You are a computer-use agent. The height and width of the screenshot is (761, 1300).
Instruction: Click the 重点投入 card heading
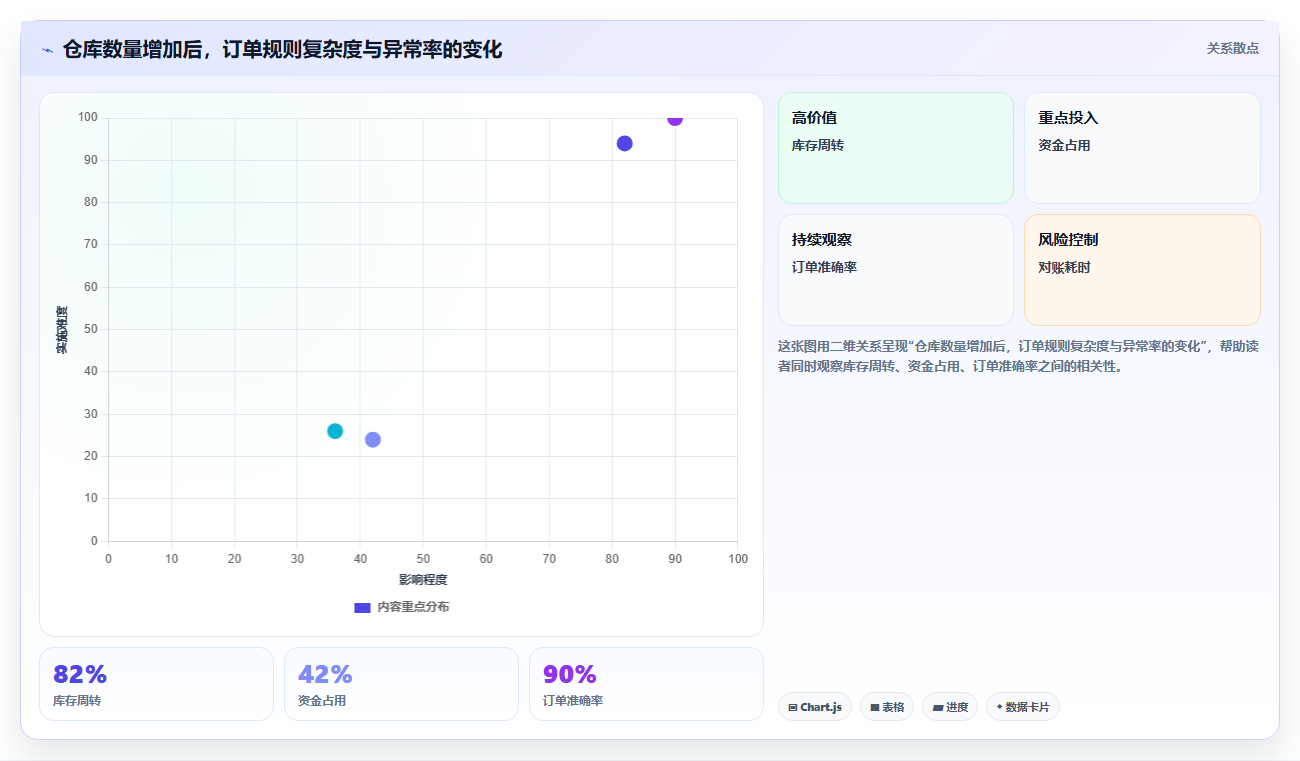(1068, 118)
